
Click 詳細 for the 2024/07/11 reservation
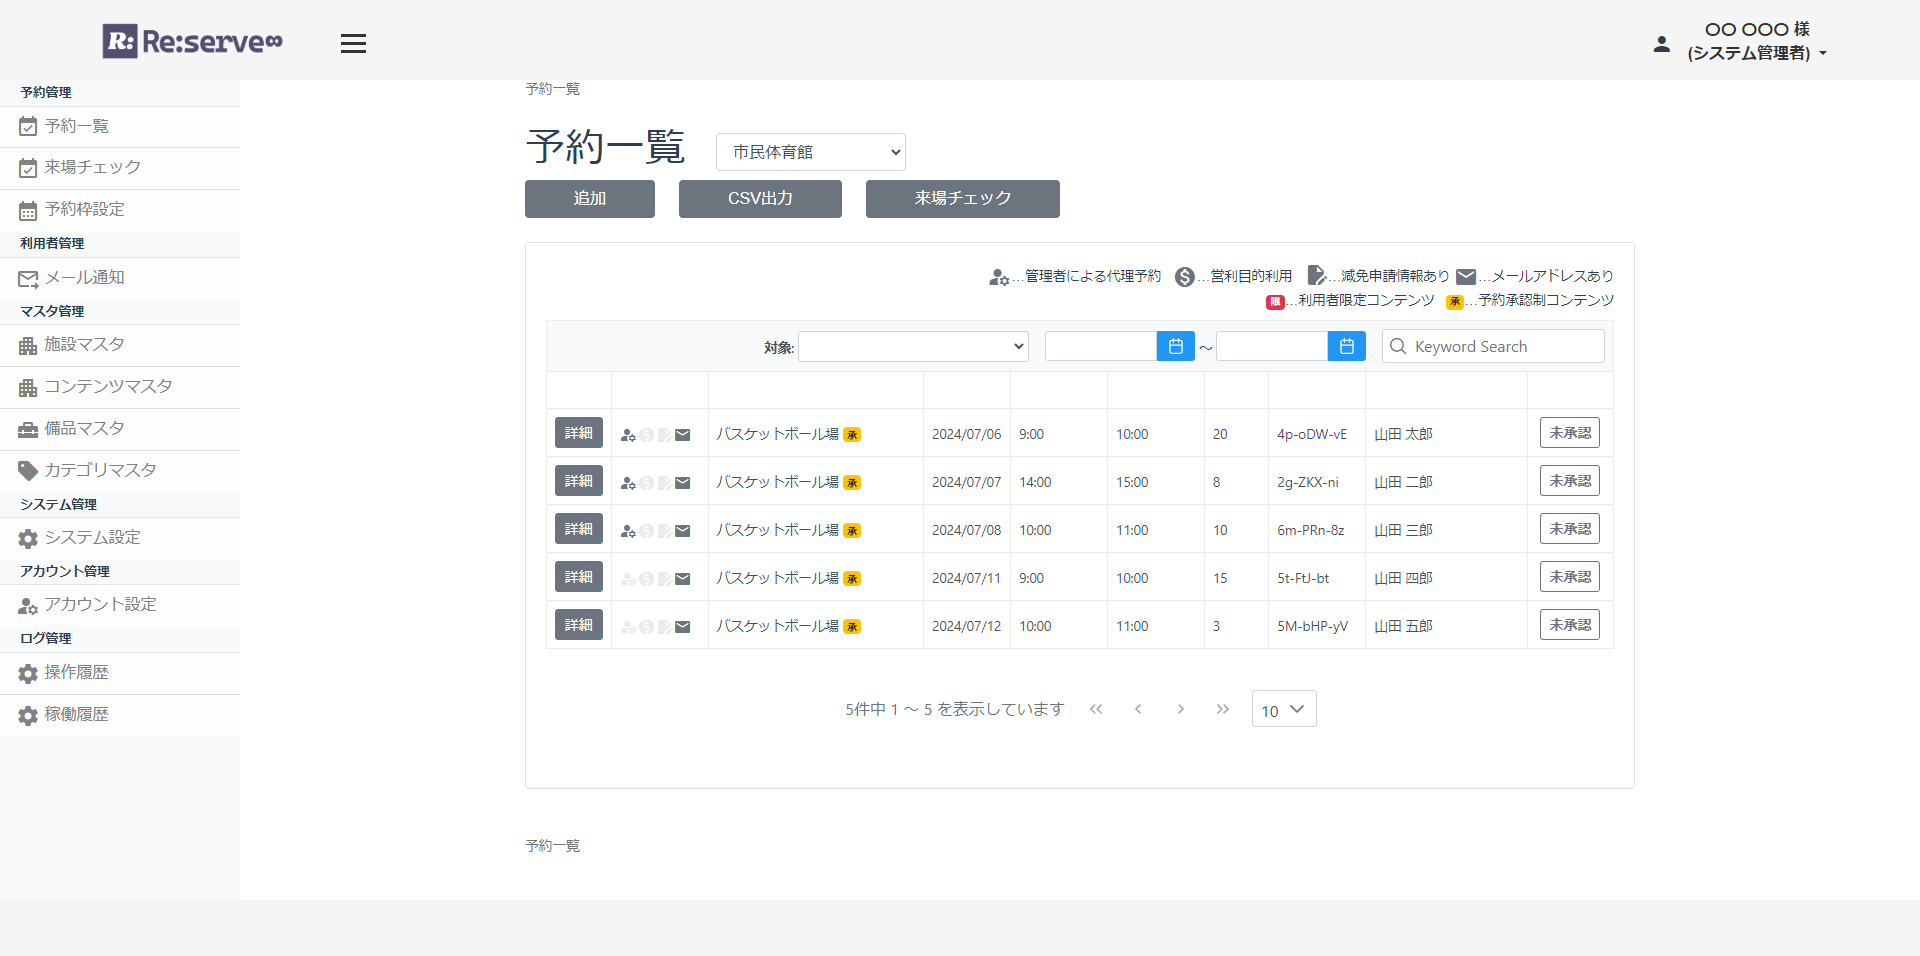tap(578, 577)
